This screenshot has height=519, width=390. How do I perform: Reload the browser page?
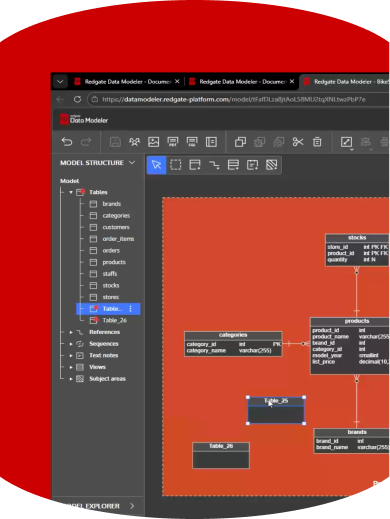click(77, 99)
